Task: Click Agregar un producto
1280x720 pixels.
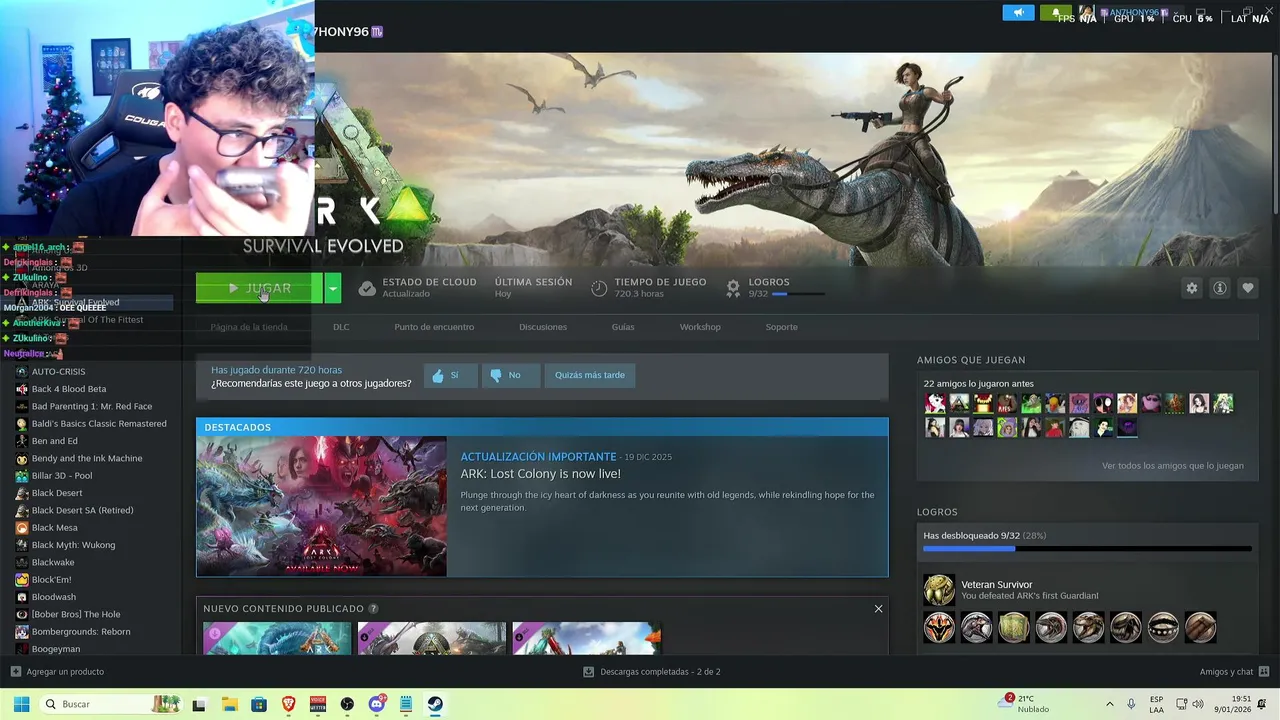Action: coord(57,672)
